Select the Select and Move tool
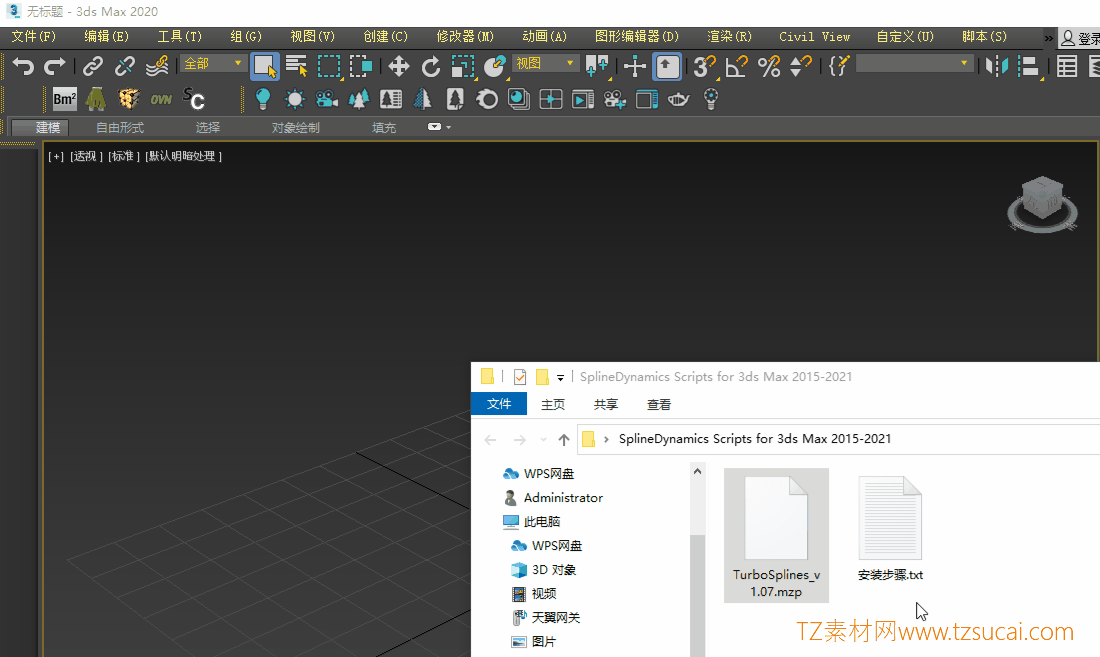Viewport: 1100px width, 657px height. 398,67
